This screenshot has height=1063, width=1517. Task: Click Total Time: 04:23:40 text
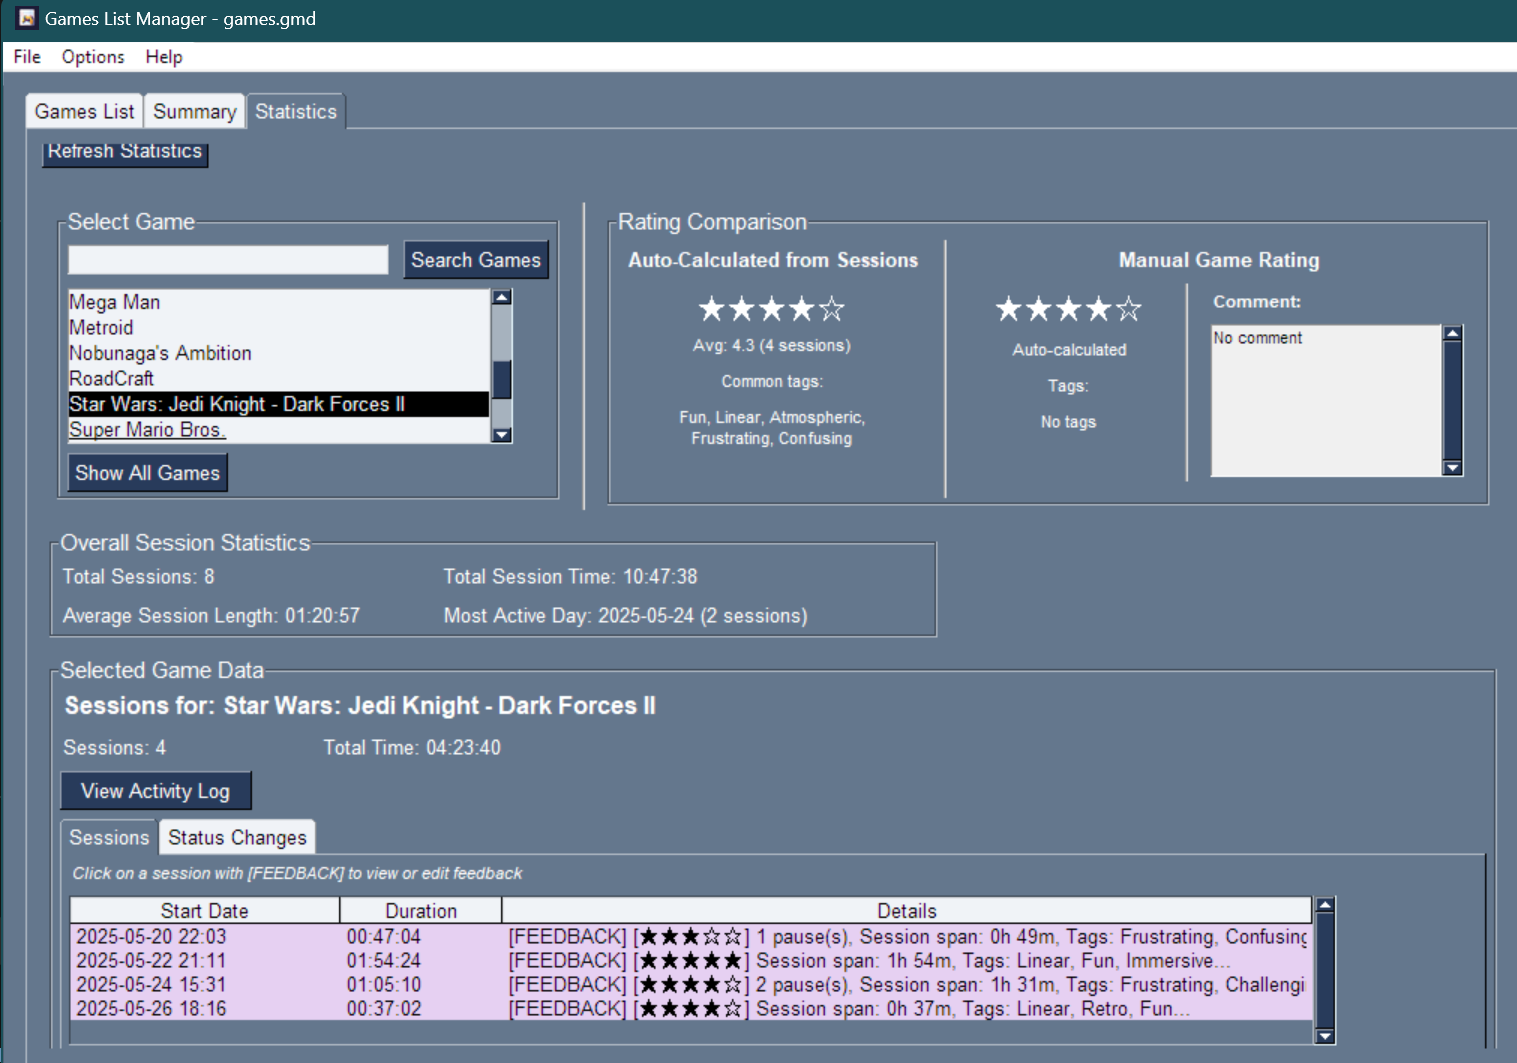click(x=412, y=748)
